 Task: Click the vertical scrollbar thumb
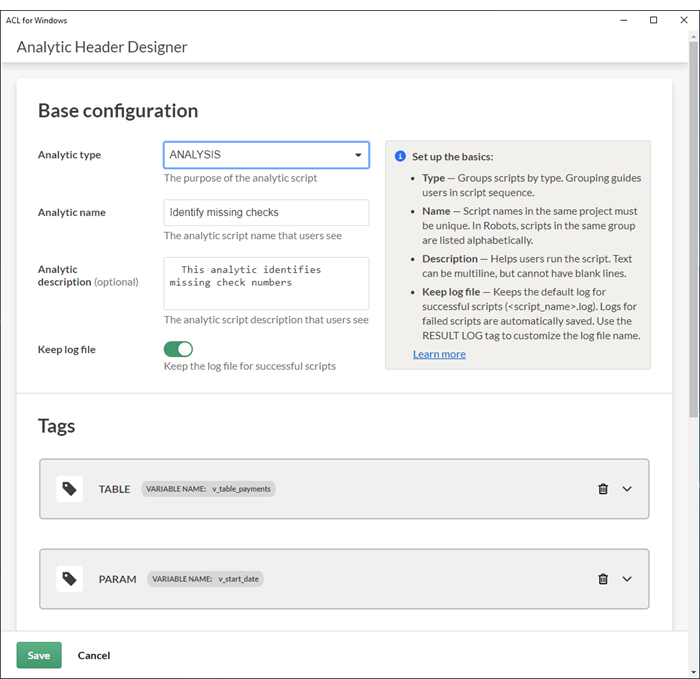[x=694, y=230]
